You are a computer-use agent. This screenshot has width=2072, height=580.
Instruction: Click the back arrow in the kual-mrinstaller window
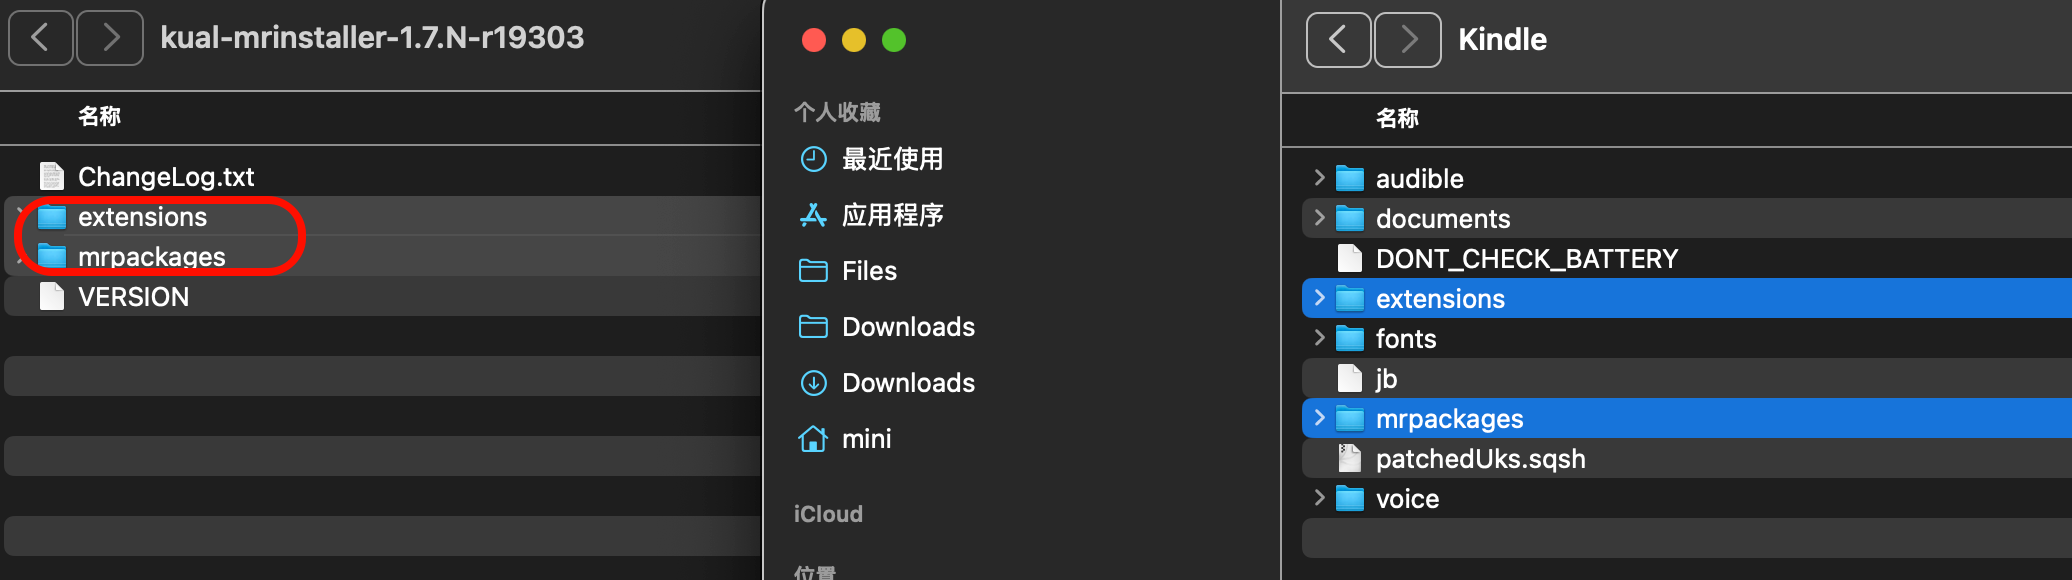[x=40, y=38]
